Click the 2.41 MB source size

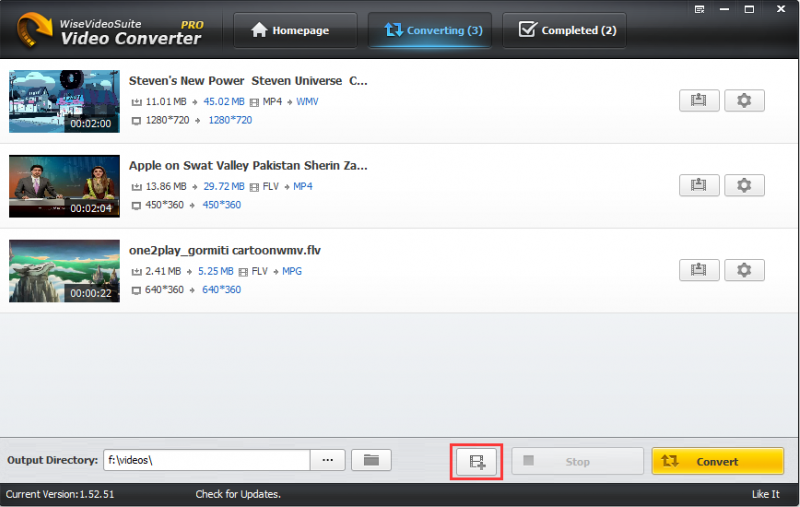coord(163,271)
